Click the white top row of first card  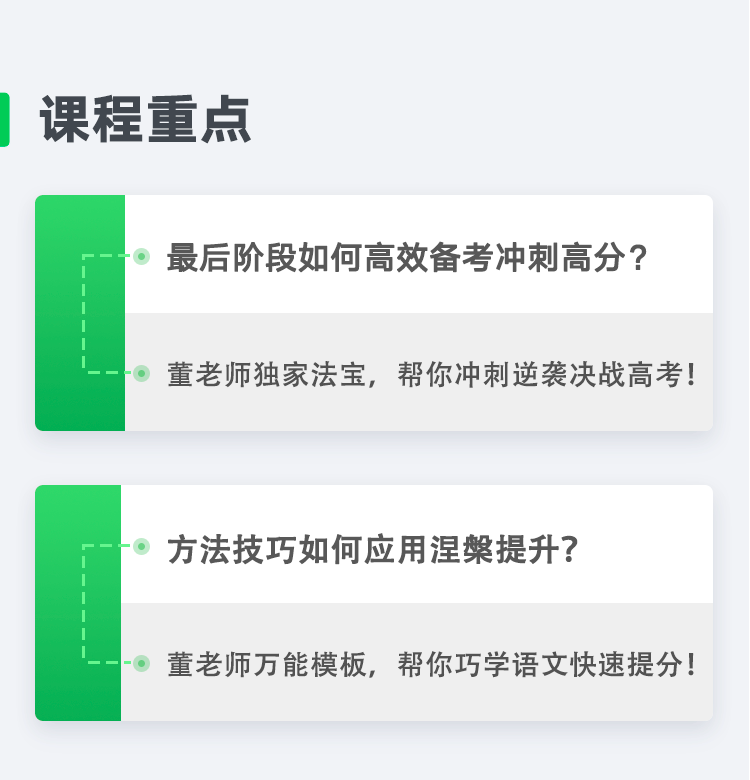419,254
